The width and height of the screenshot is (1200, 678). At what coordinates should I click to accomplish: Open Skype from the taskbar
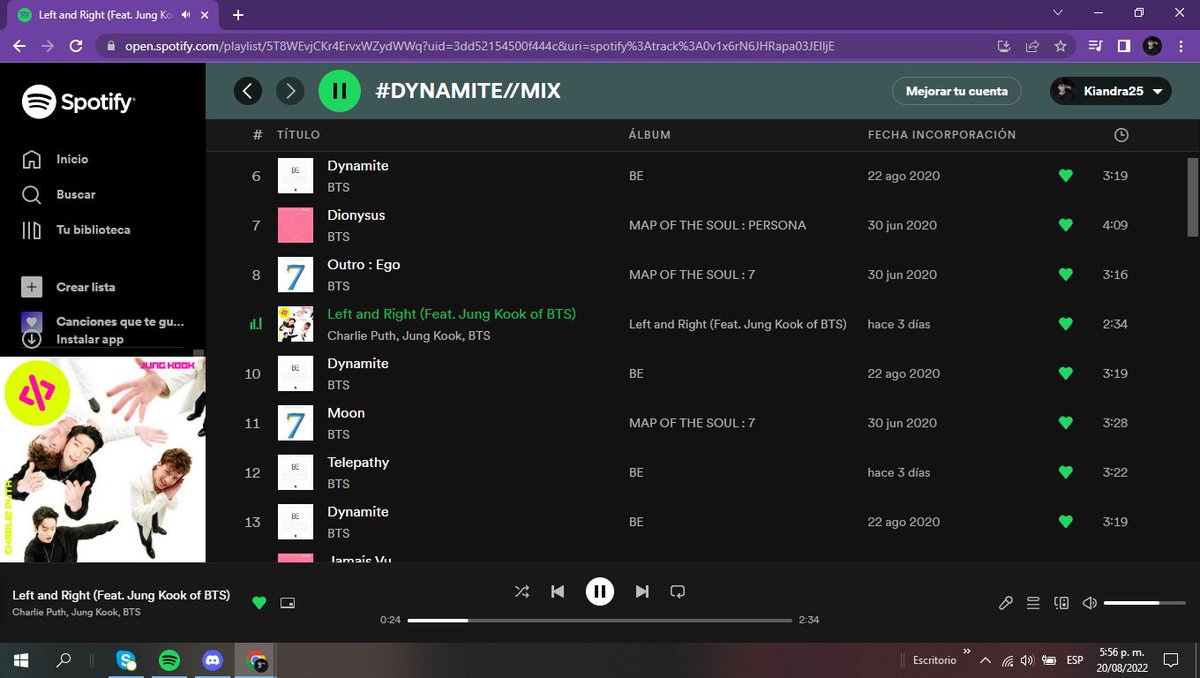click(126, 660)
